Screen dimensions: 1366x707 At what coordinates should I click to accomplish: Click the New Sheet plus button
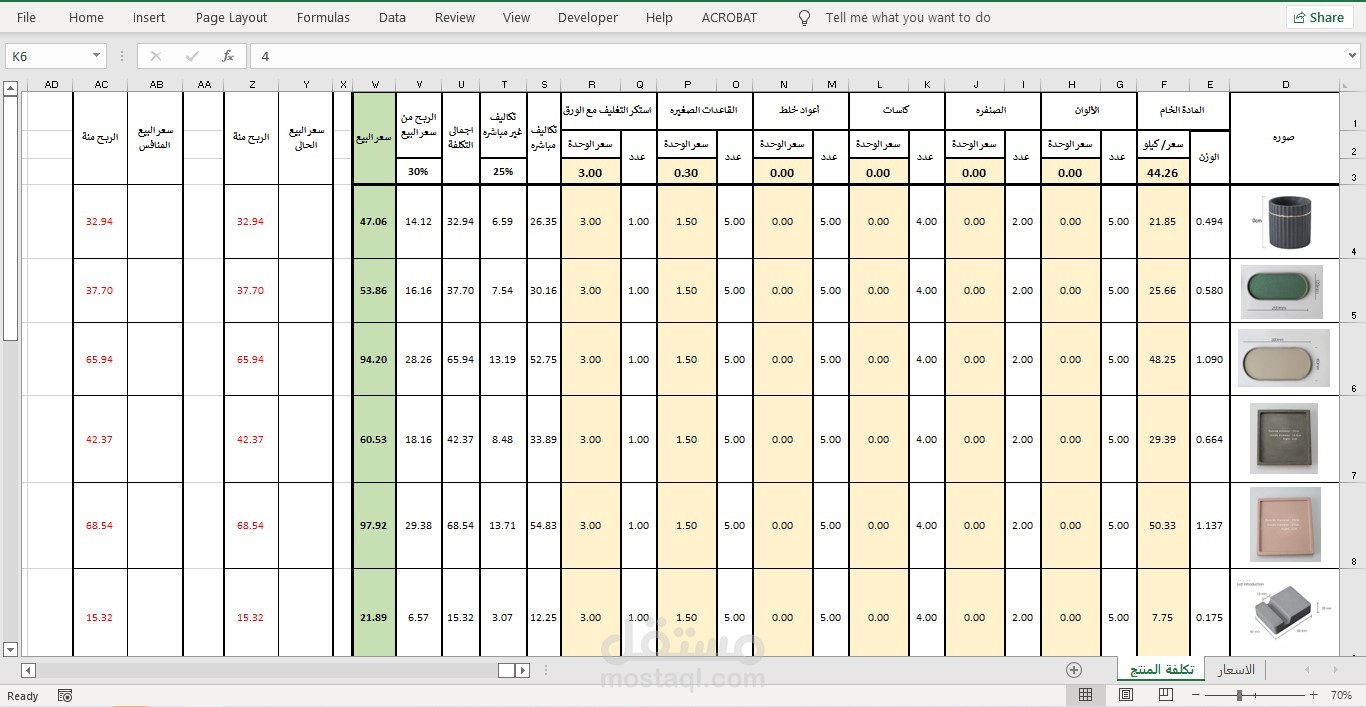(1074, 669)
